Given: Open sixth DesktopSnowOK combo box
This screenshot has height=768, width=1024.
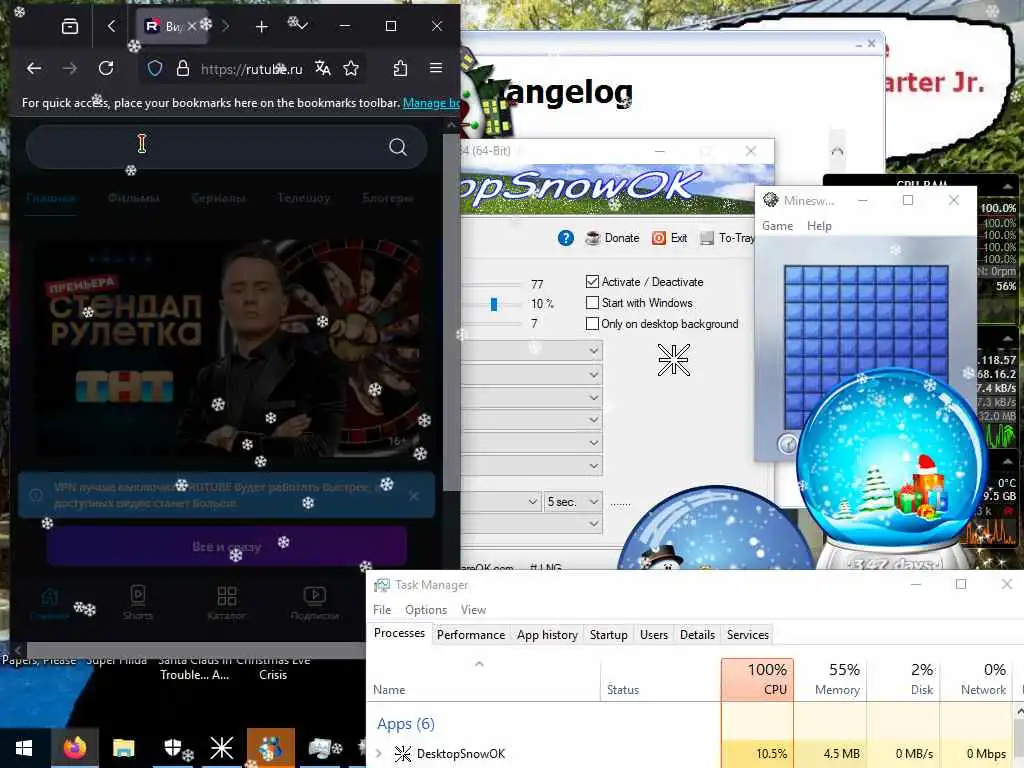Looking at the screenshot, I should [x=532, y=466].
